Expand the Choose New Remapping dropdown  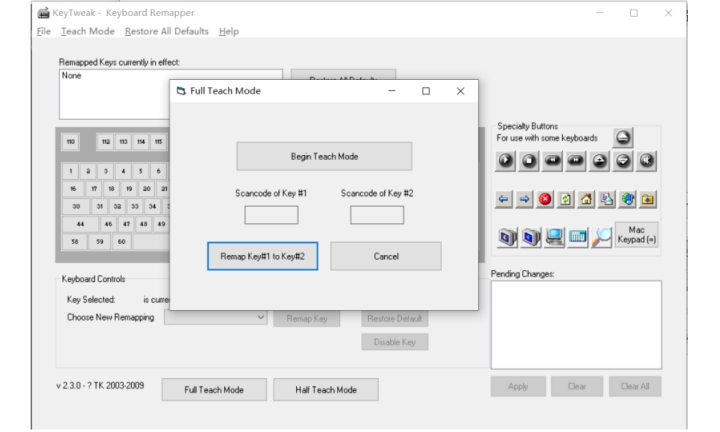pos(262,318)
